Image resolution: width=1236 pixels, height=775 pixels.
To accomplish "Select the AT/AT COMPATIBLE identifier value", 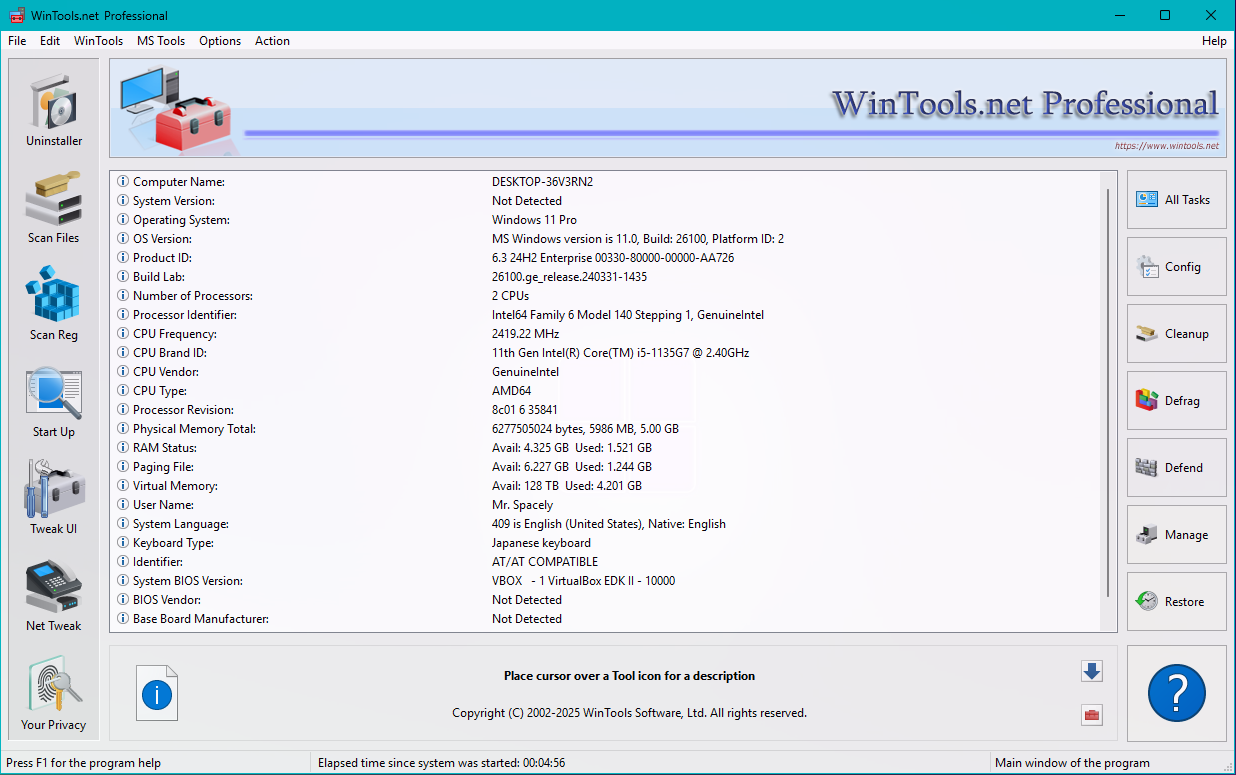I will (x=545, y=562).
